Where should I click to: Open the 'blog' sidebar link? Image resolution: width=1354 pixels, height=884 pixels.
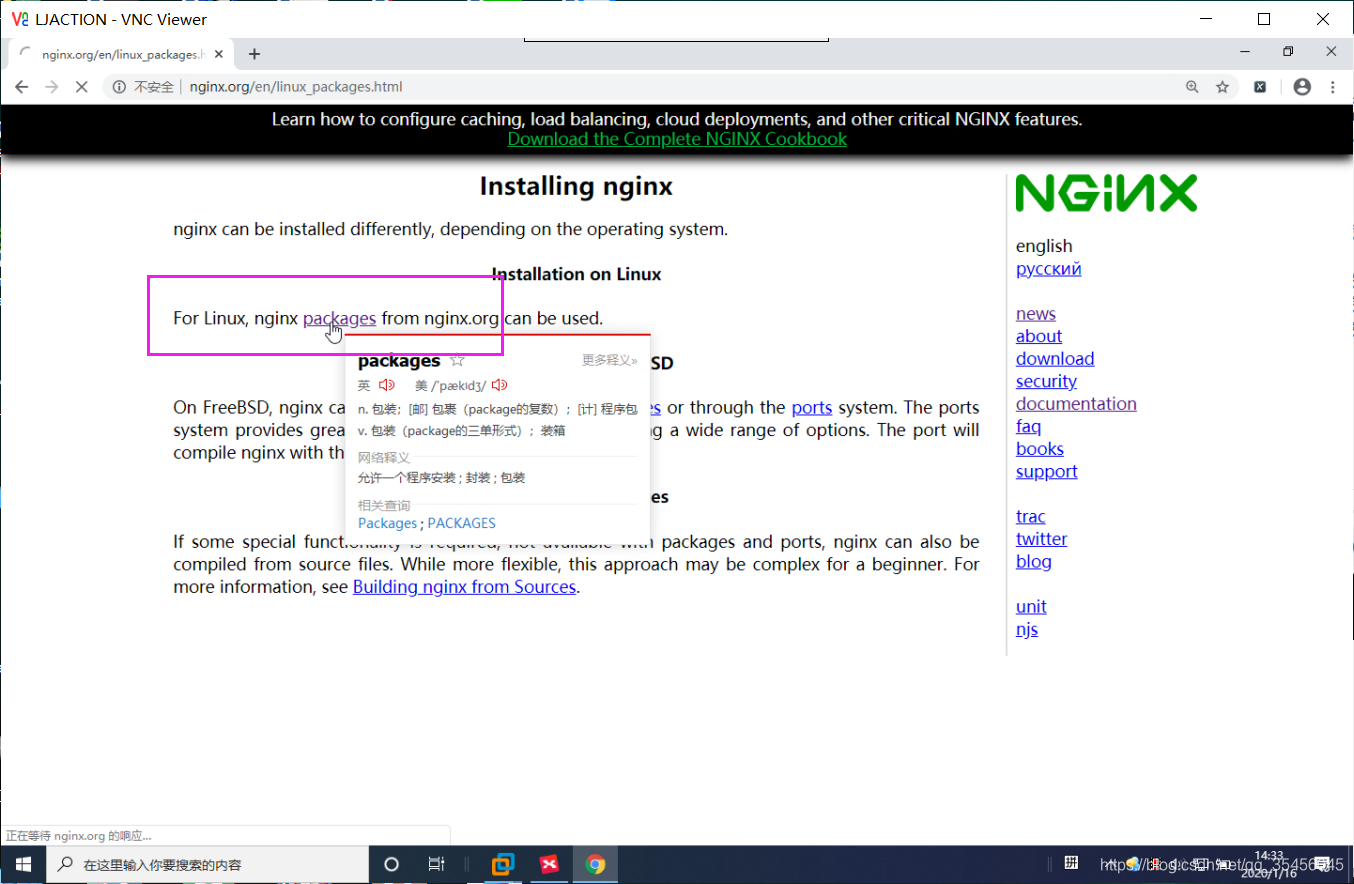click(1033, 561)
